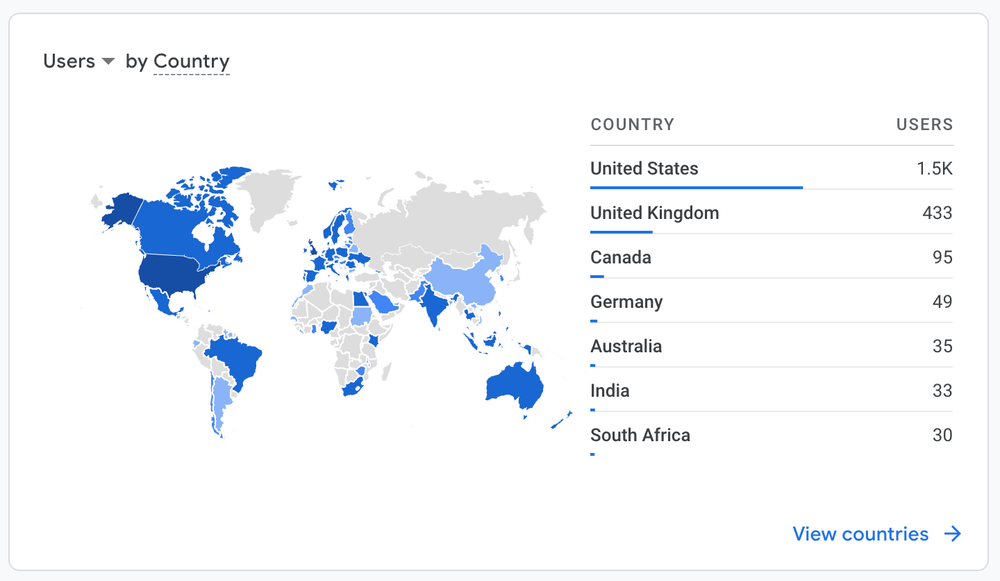Screen dimensions: 1000x581
Task: Click the Country dimension label
Action: (191, 61)
